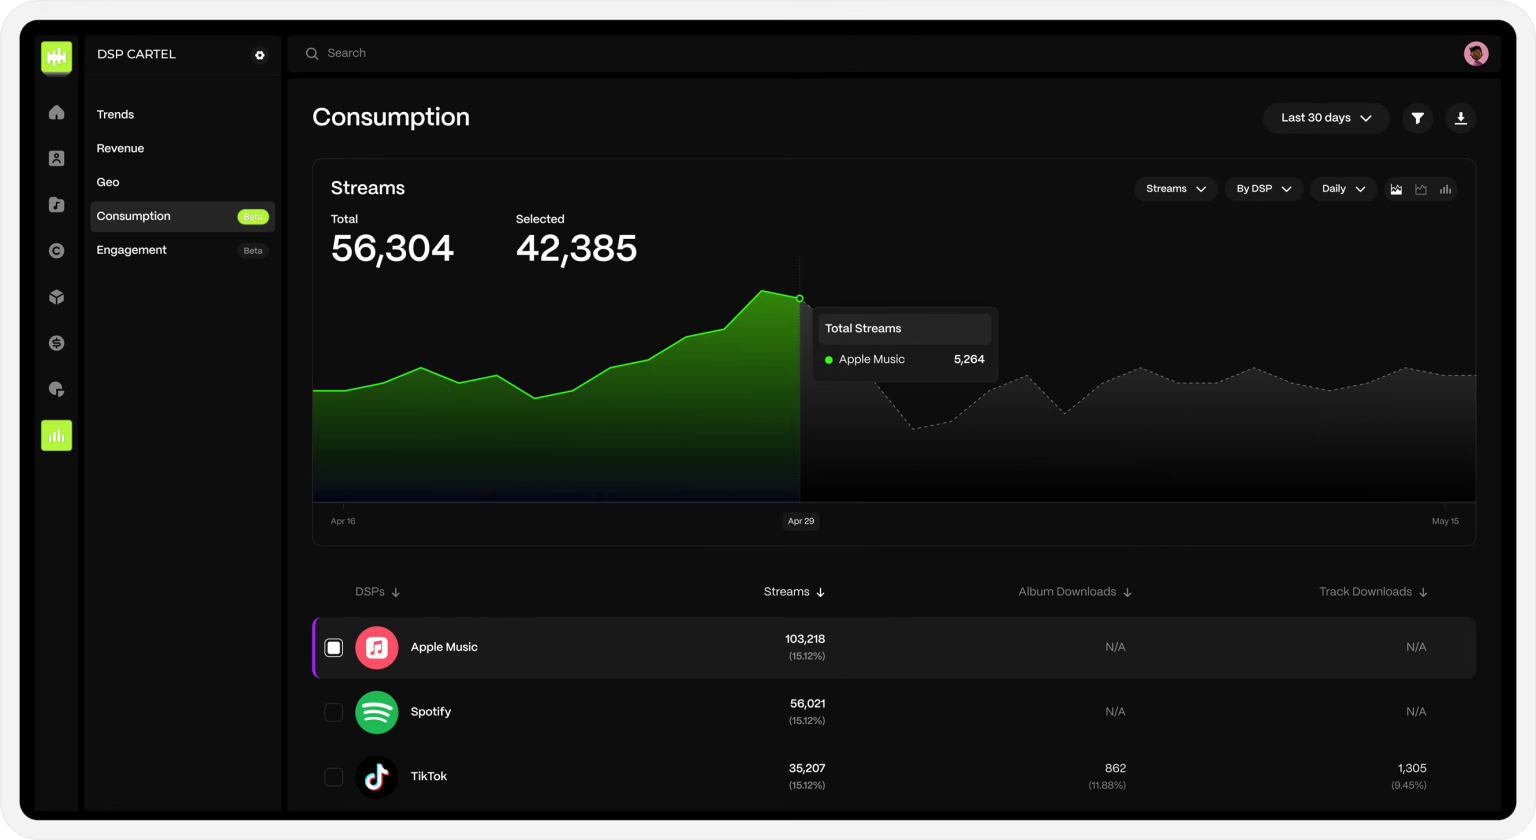Switch to bar chart view icon
Viewport: 1536px width, 840px height.
[1445, 189]
